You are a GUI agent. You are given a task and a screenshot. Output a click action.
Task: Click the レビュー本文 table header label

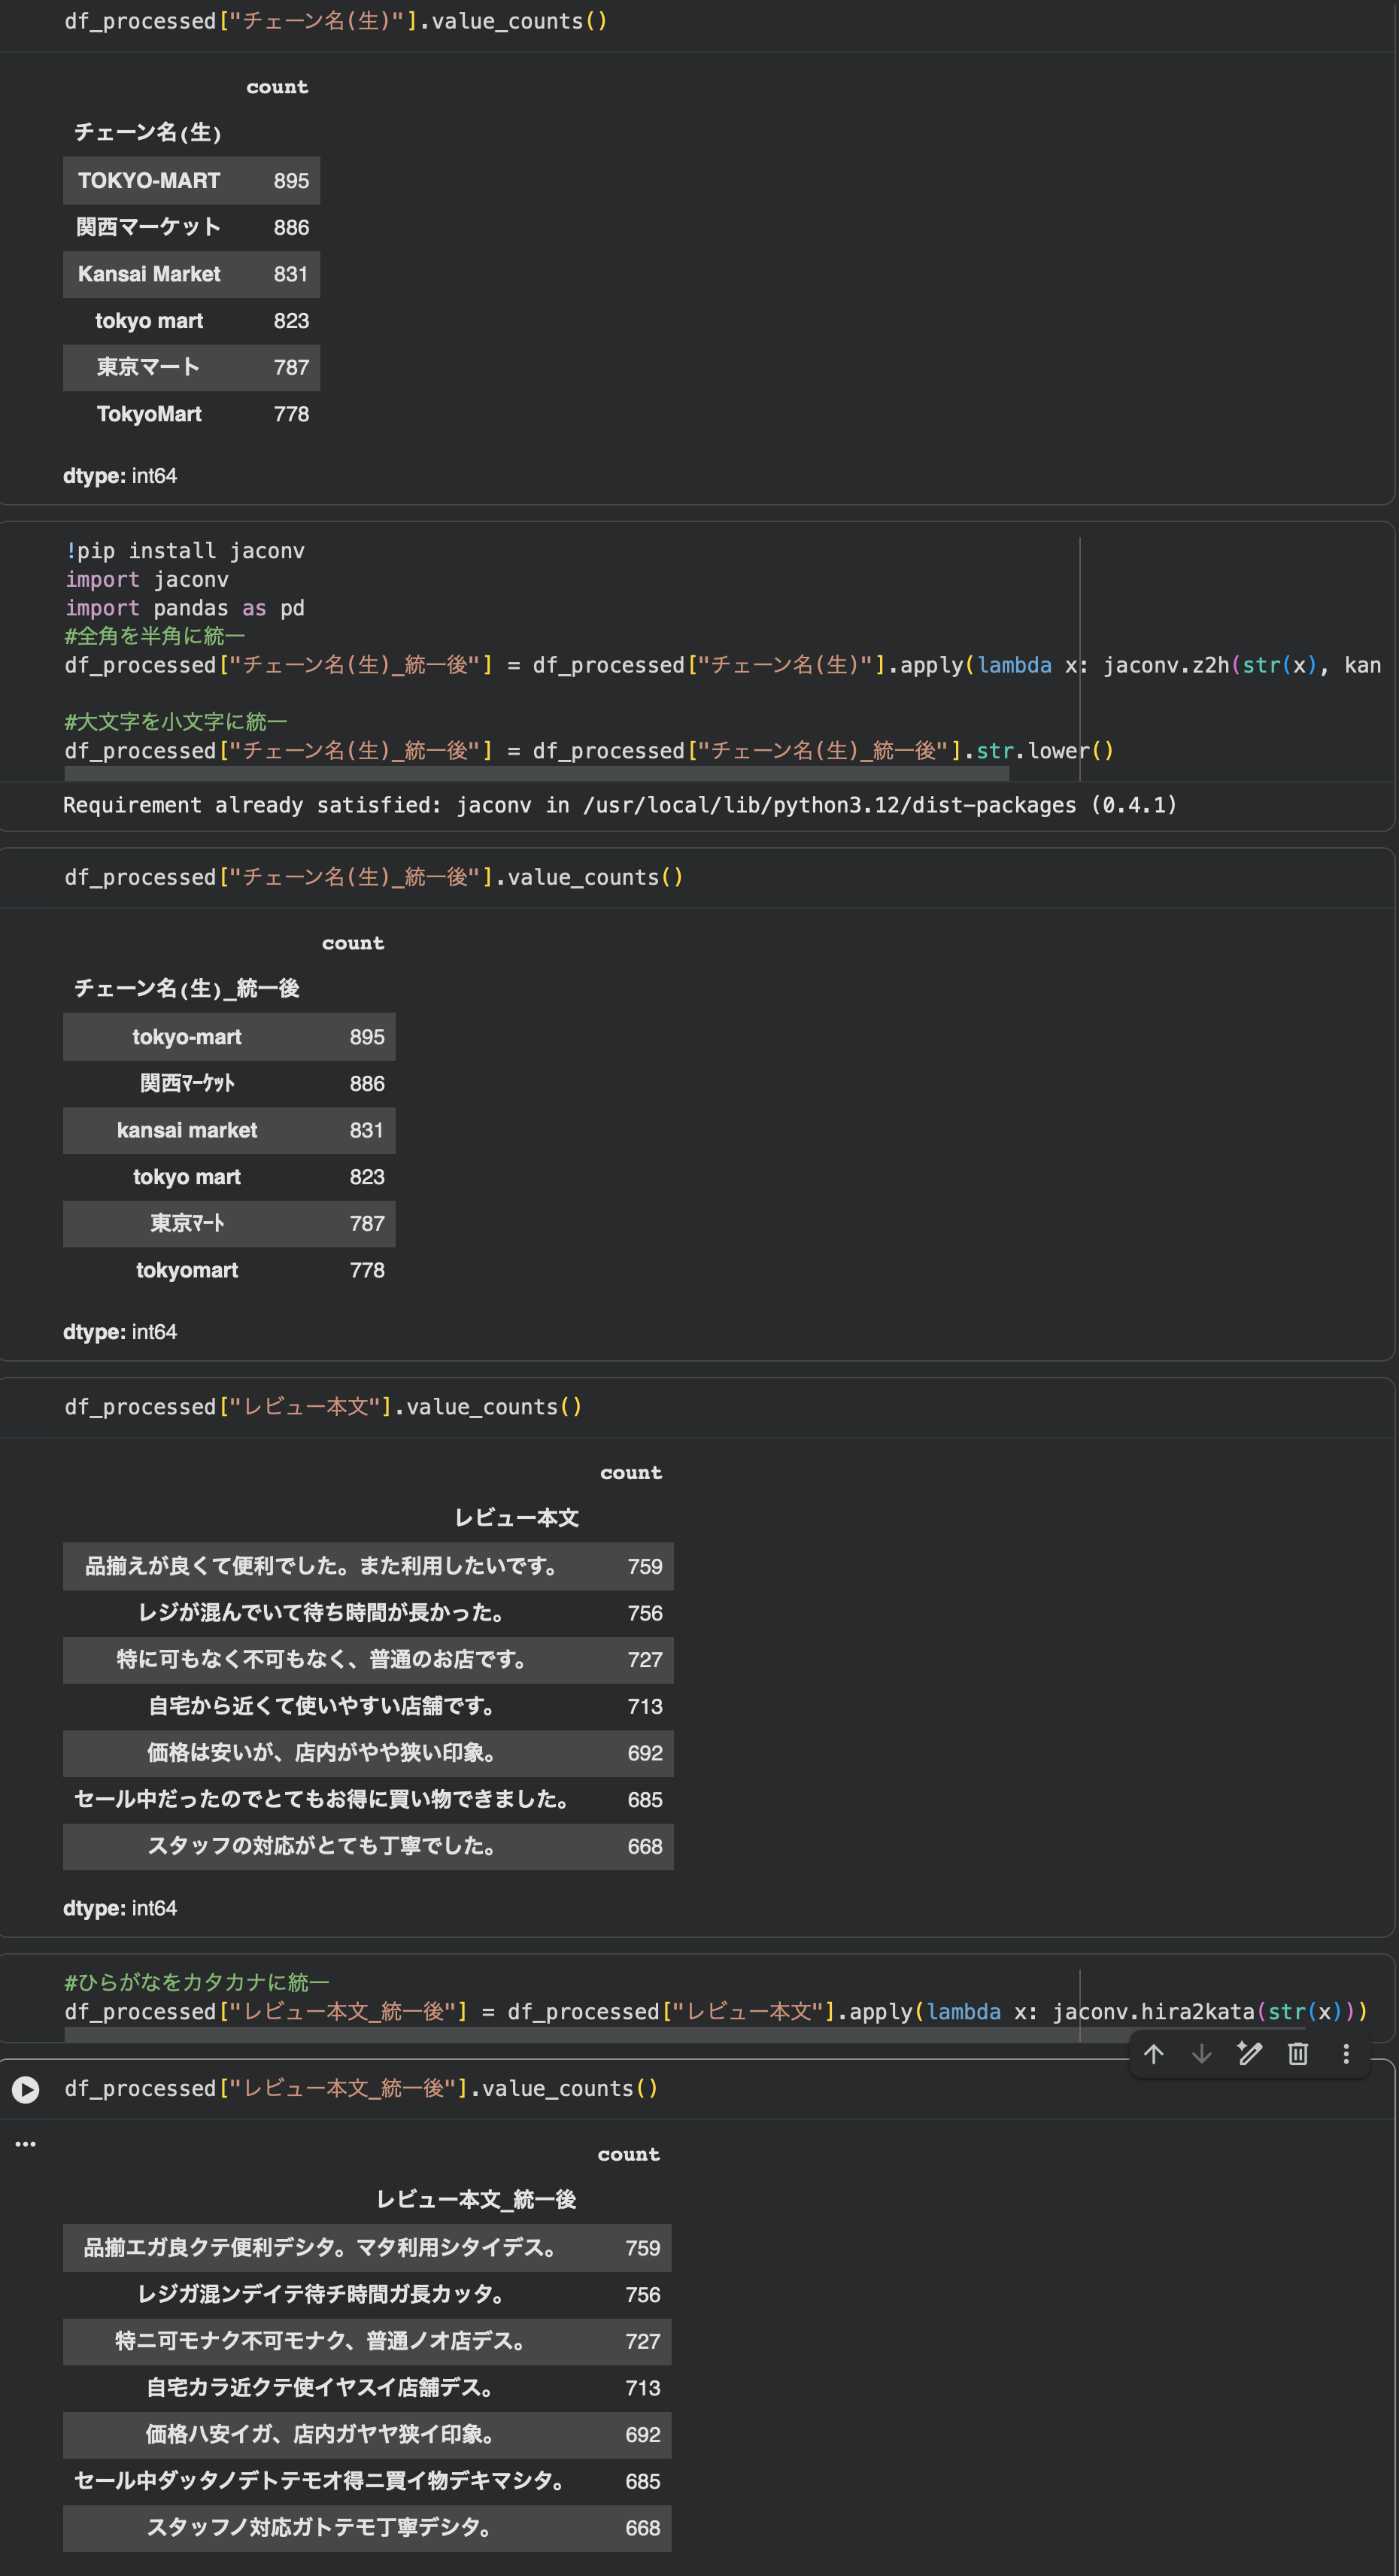coord(519,1517)
